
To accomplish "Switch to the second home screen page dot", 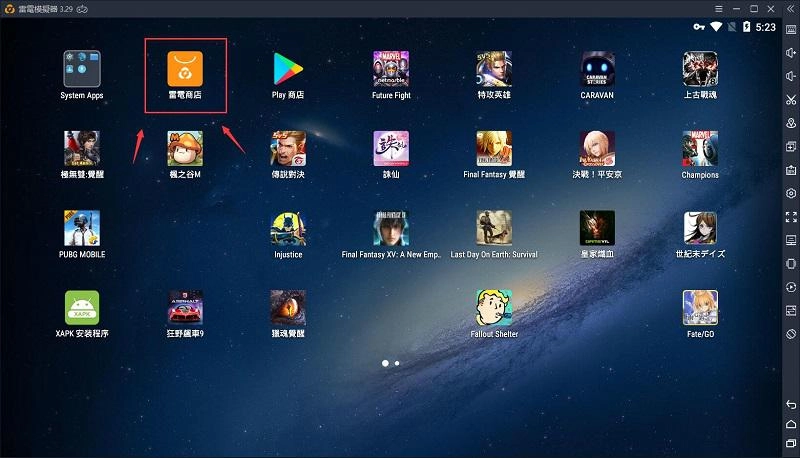I will tap(397, 363).
